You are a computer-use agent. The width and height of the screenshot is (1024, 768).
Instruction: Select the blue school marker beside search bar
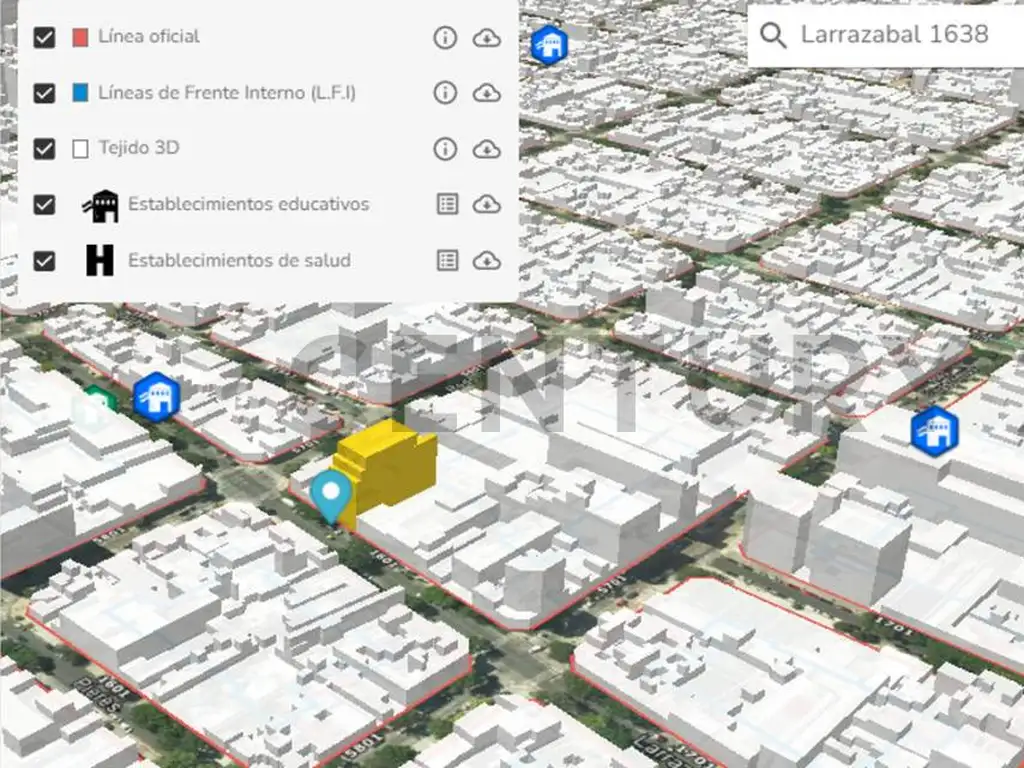pyautogui.click(x=548, y=45)
